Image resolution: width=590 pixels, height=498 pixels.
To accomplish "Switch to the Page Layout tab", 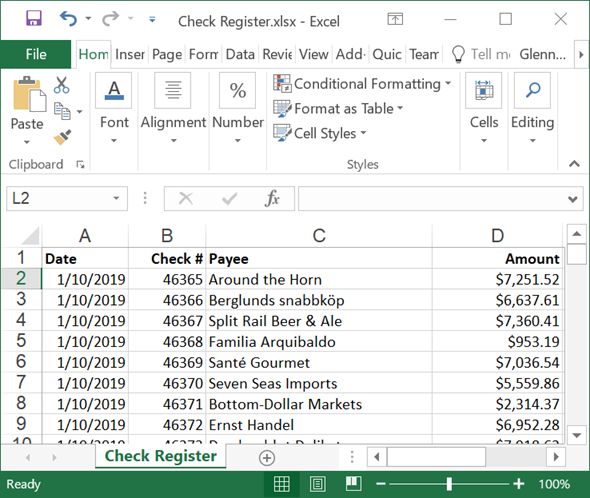I will click(167, 55).
